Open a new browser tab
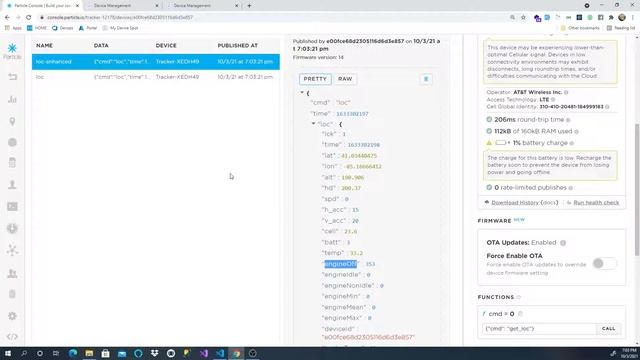Image resolution: width=640 pixels, height=360 pixels. [249, 6]
